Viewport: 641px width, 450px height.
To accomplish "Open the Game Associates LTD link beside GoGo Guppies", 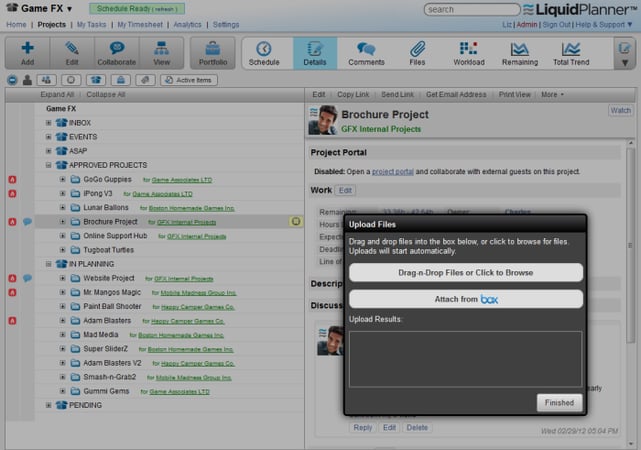I will [182, 180].
